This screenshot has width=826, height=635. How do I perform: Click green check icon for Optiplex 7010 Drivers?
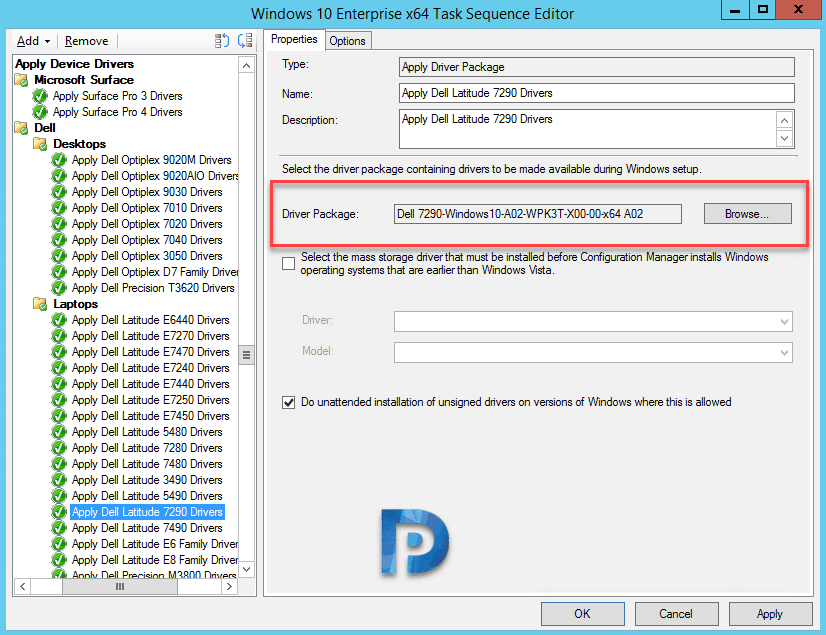(x=59, y=208)
